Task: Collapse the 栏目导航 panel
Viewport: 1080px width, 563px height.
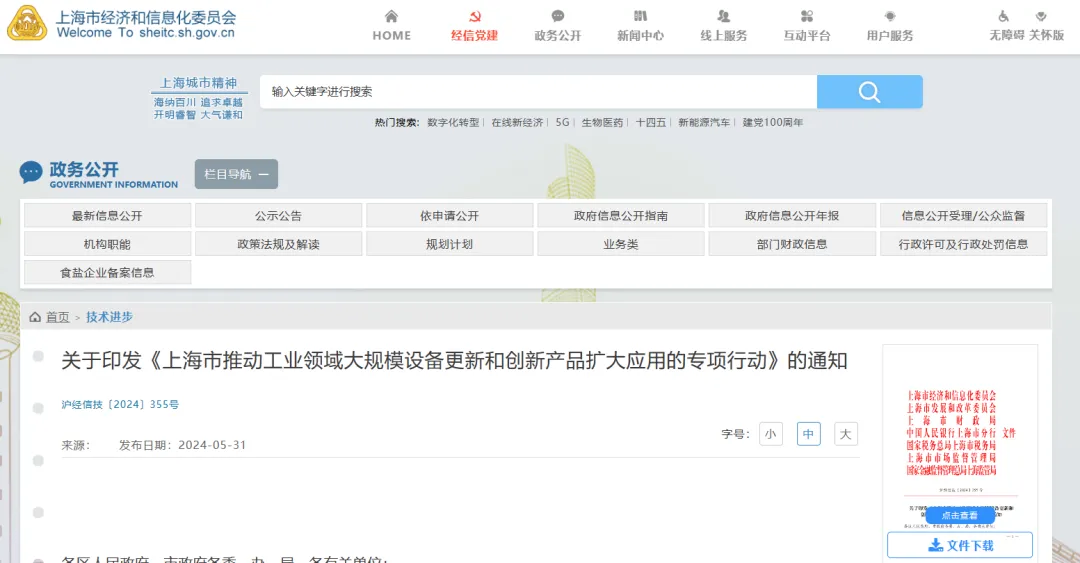Action: tap(236, 174)
